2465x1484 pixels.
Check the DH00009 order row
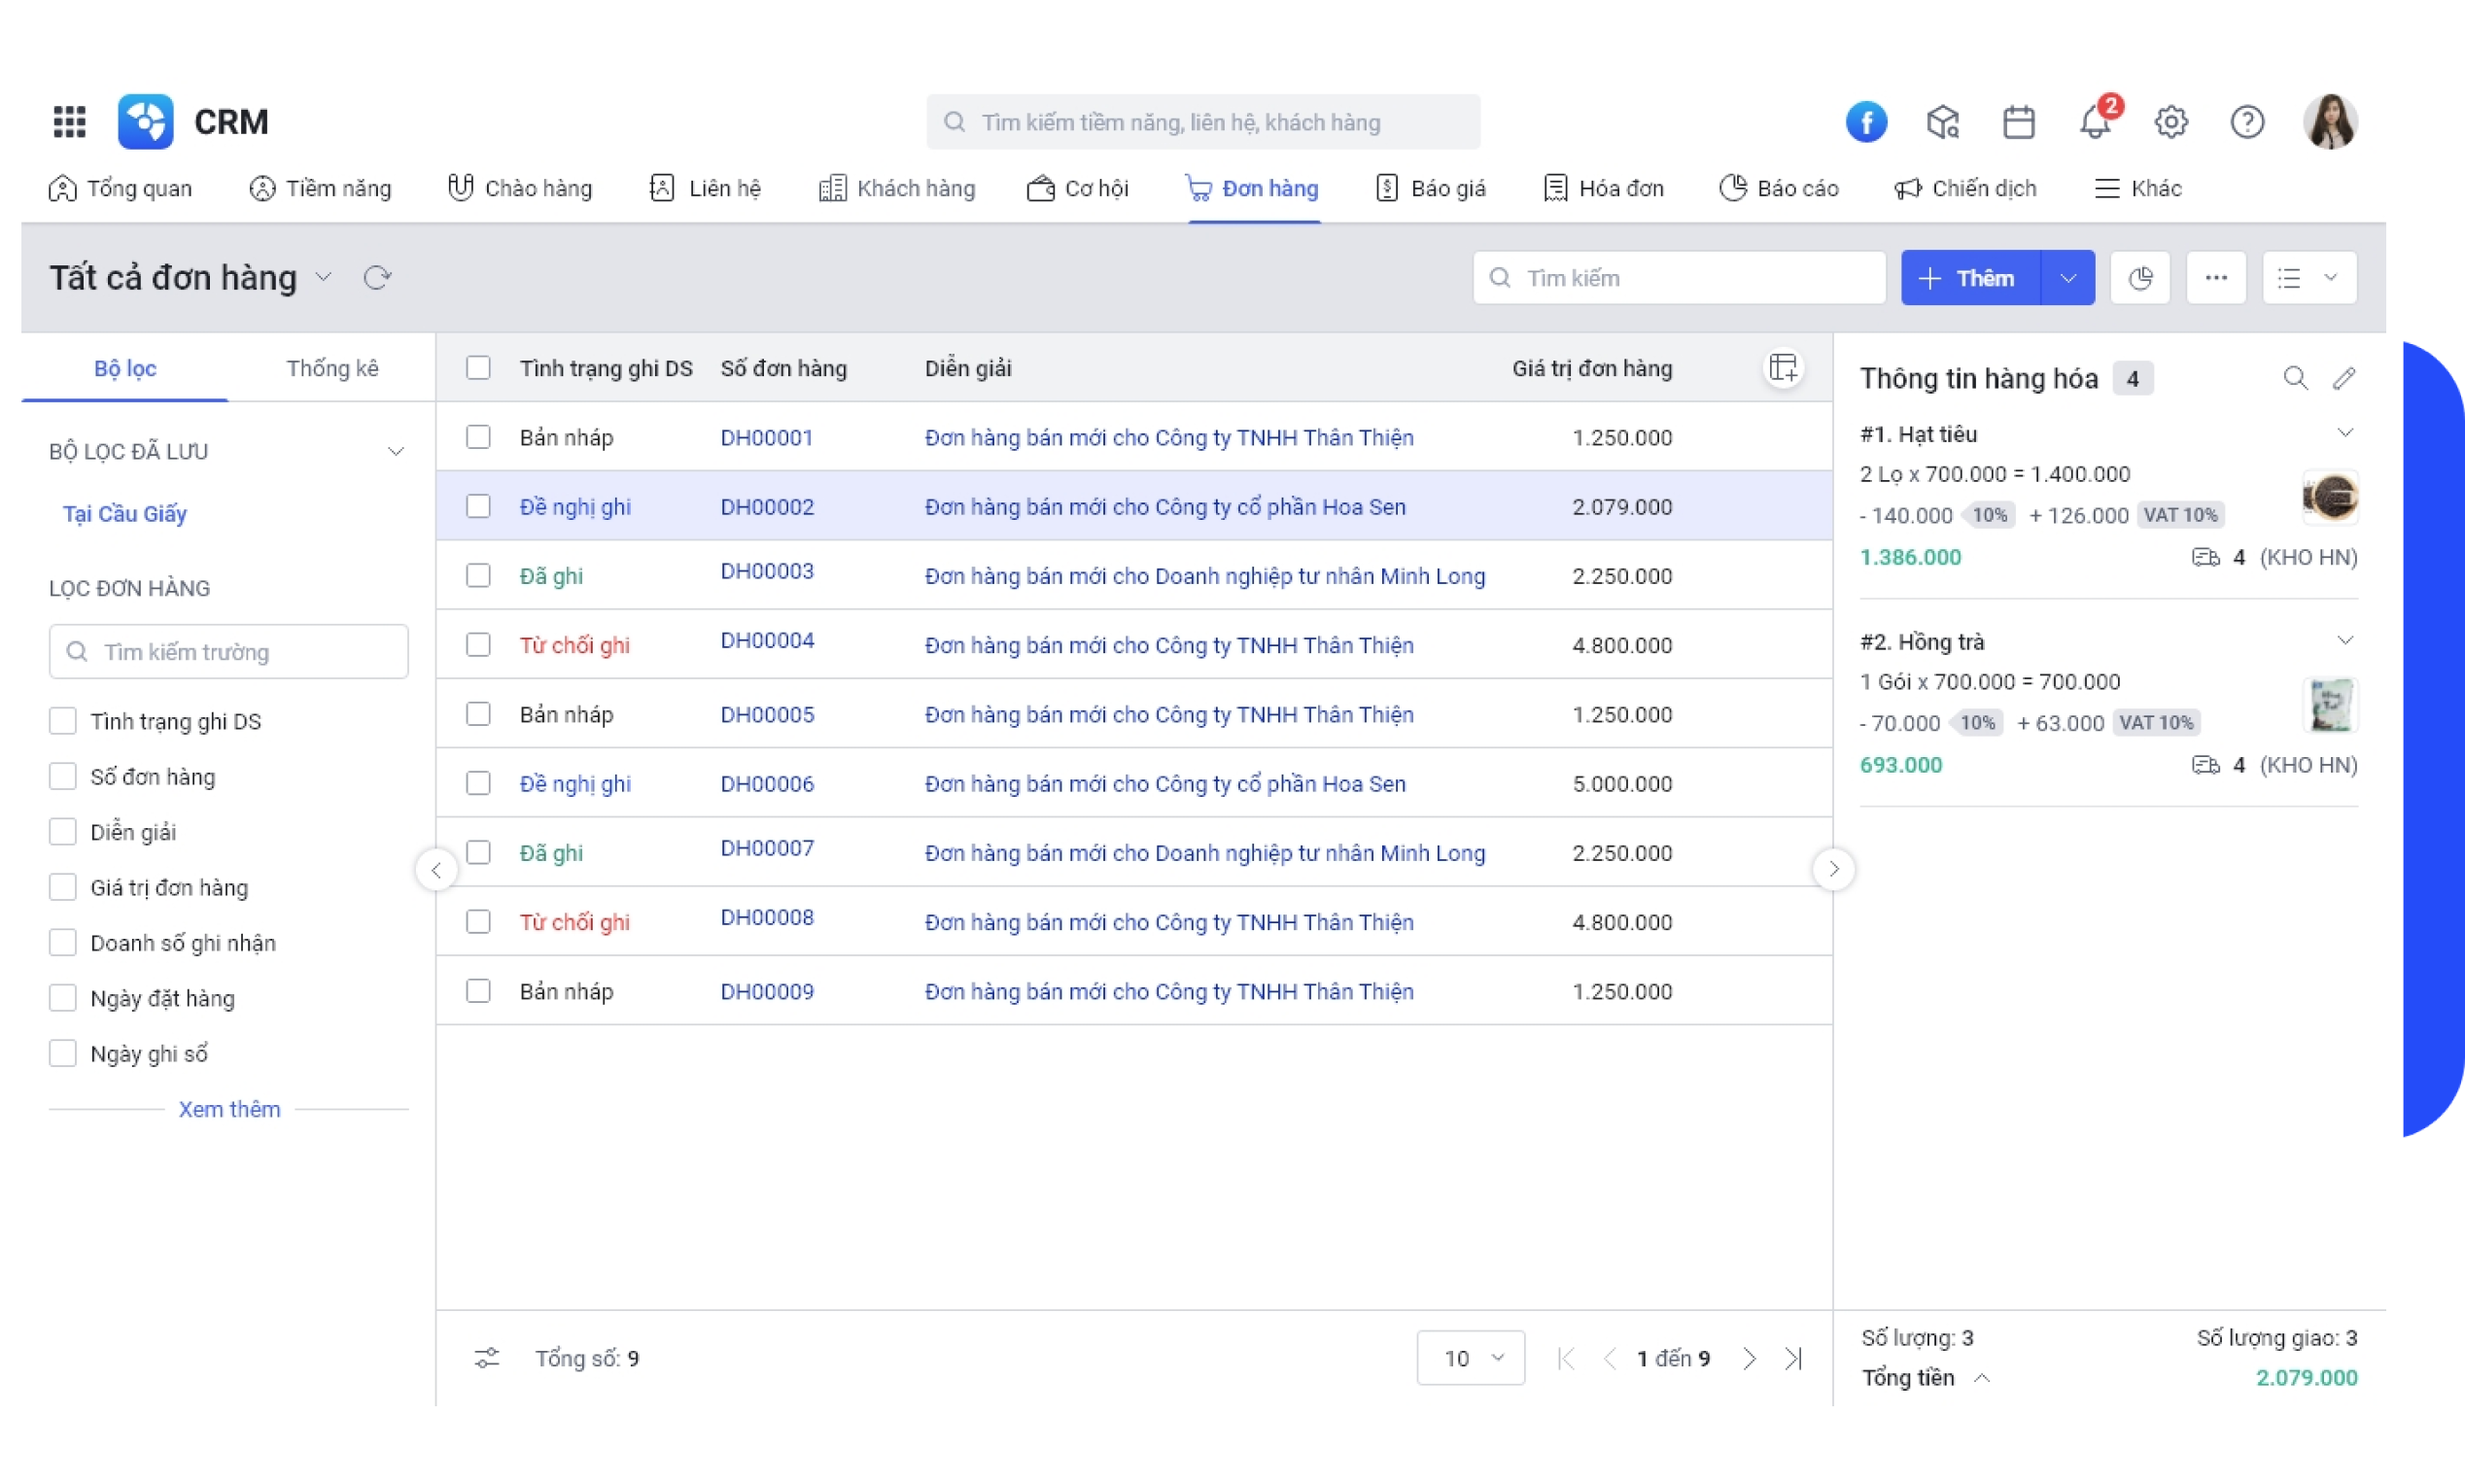478,991
